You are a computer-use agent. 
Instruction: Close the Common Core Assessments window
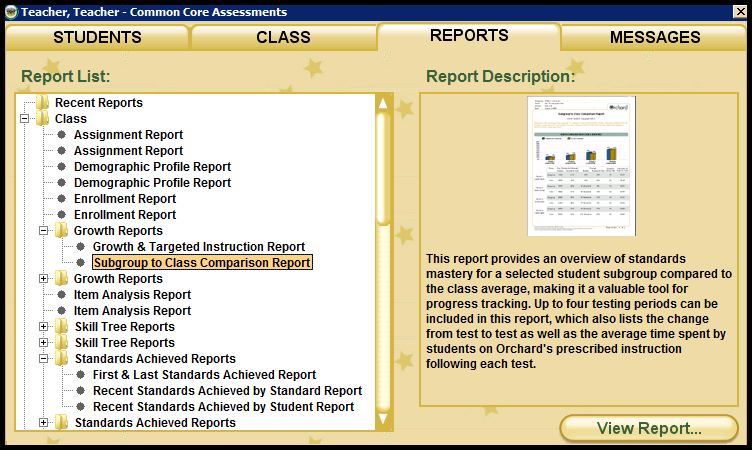[x=740, y=12]
